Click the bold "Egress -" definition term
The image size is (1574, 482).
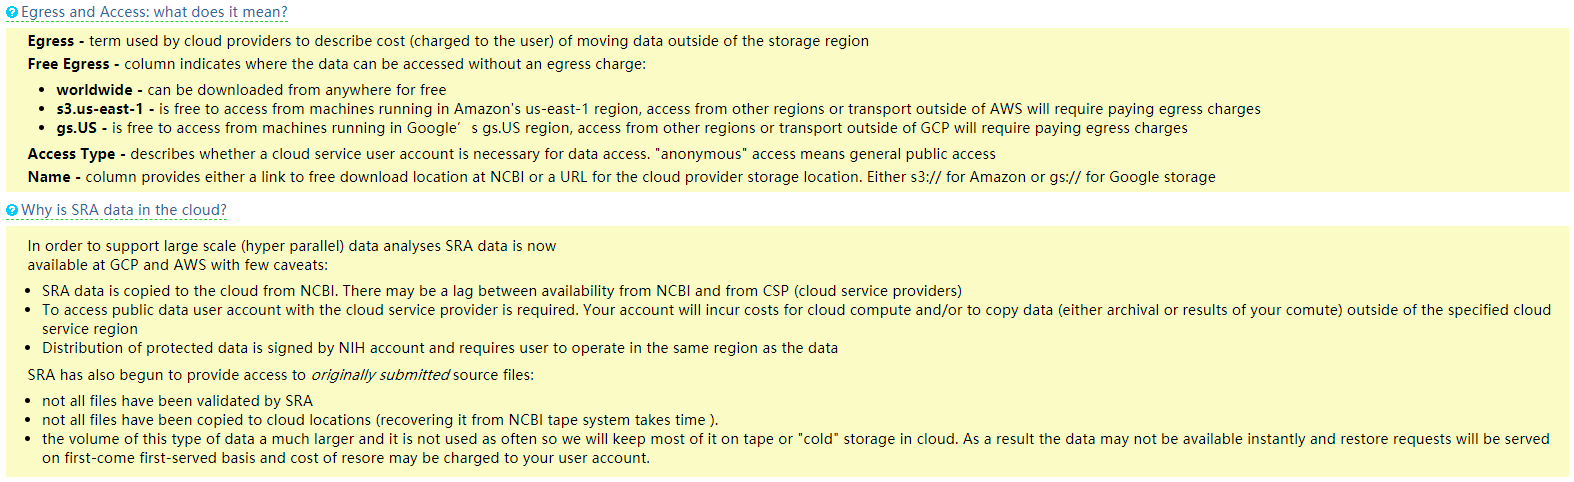56,41
